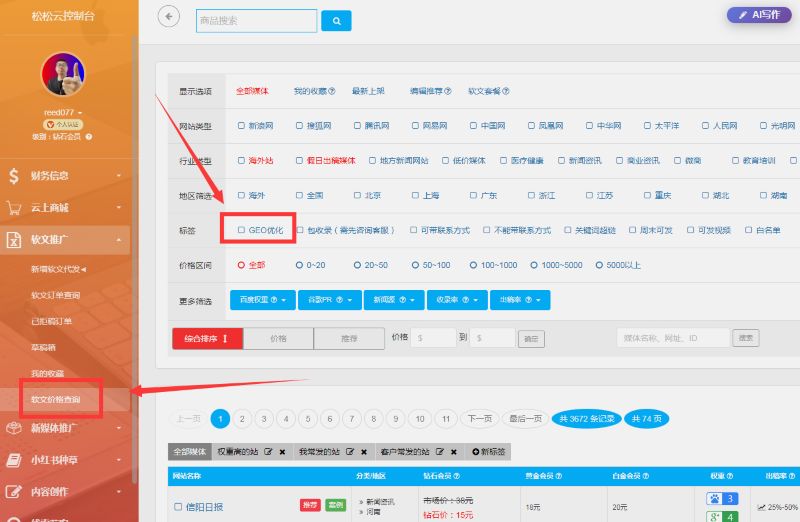Click help icon beside 黄金会员 column header

point(559,476)
